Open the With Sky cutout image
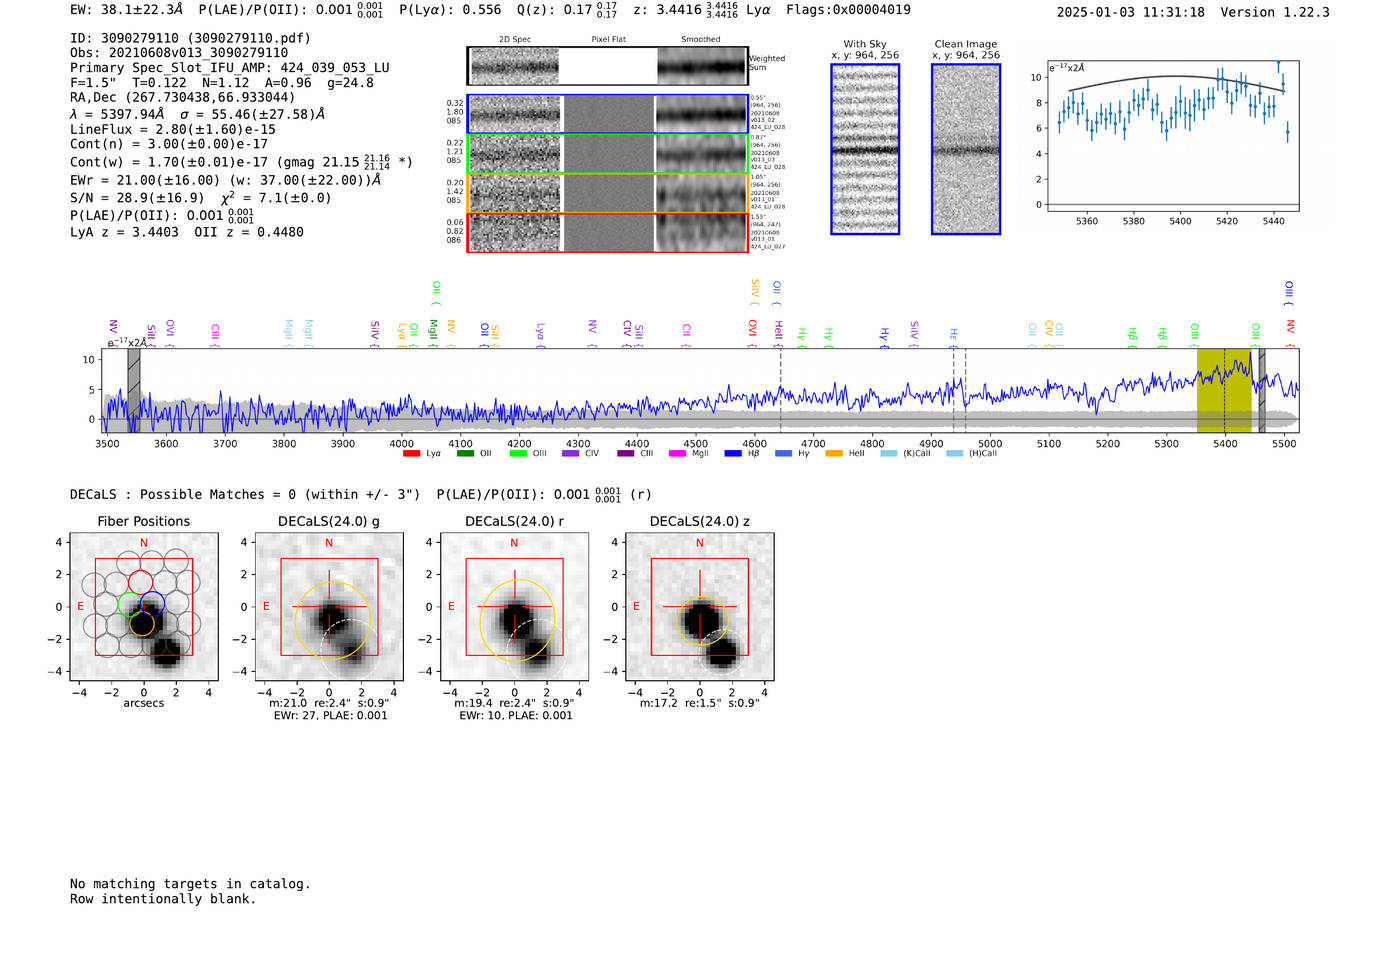 865,149
